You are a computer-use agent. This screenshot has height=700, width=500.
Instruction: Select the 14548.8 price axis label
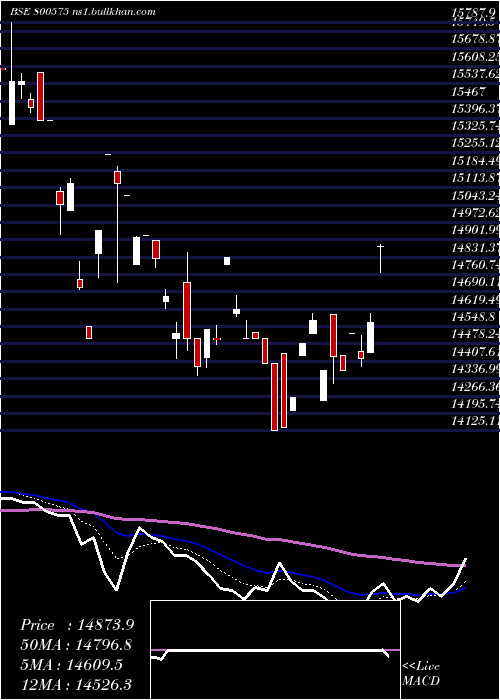click(472, 317)
